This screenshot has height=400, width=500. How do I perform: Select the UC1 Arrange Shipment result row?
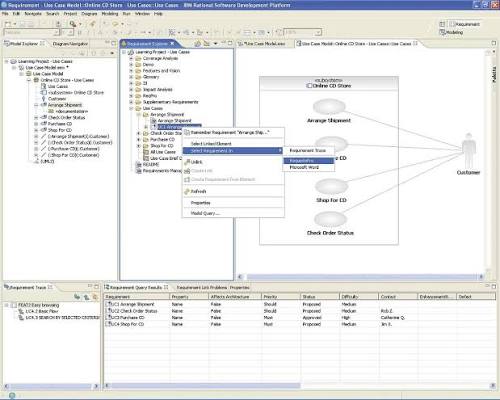[x=299, y=304]
